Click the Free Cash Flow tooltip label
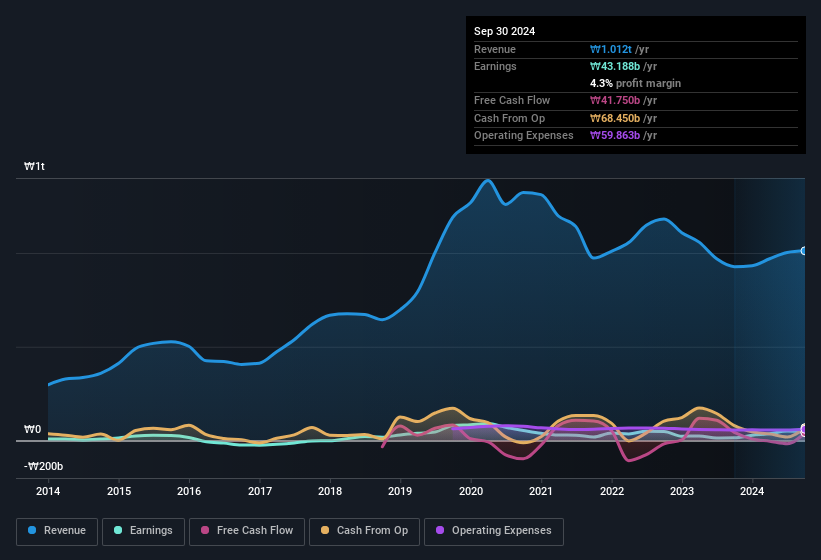The height and width of the screenshot is (560, 821). (512, 100)
